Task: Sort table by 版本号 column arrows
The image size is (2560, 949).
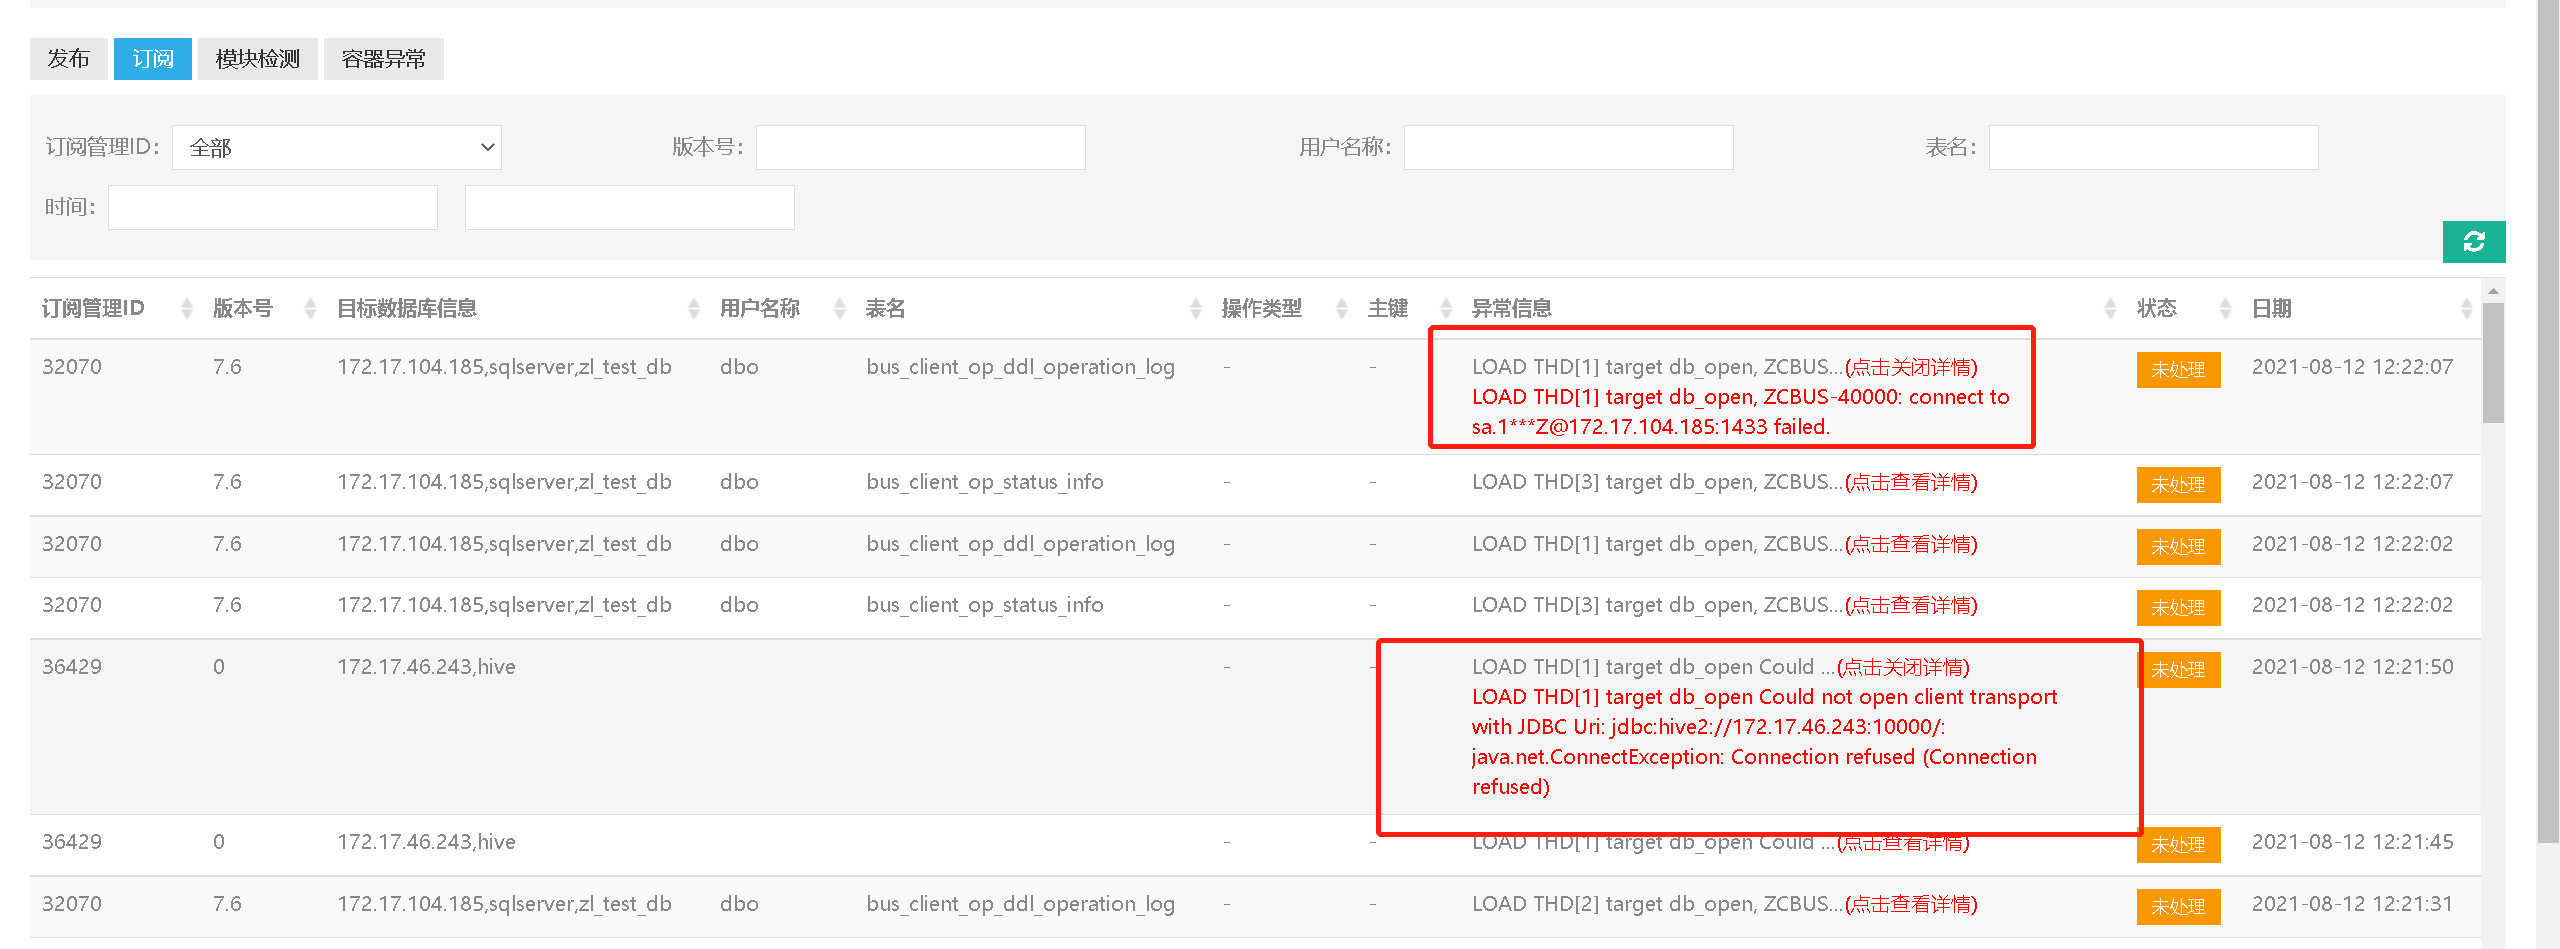Action: [310, 309]
